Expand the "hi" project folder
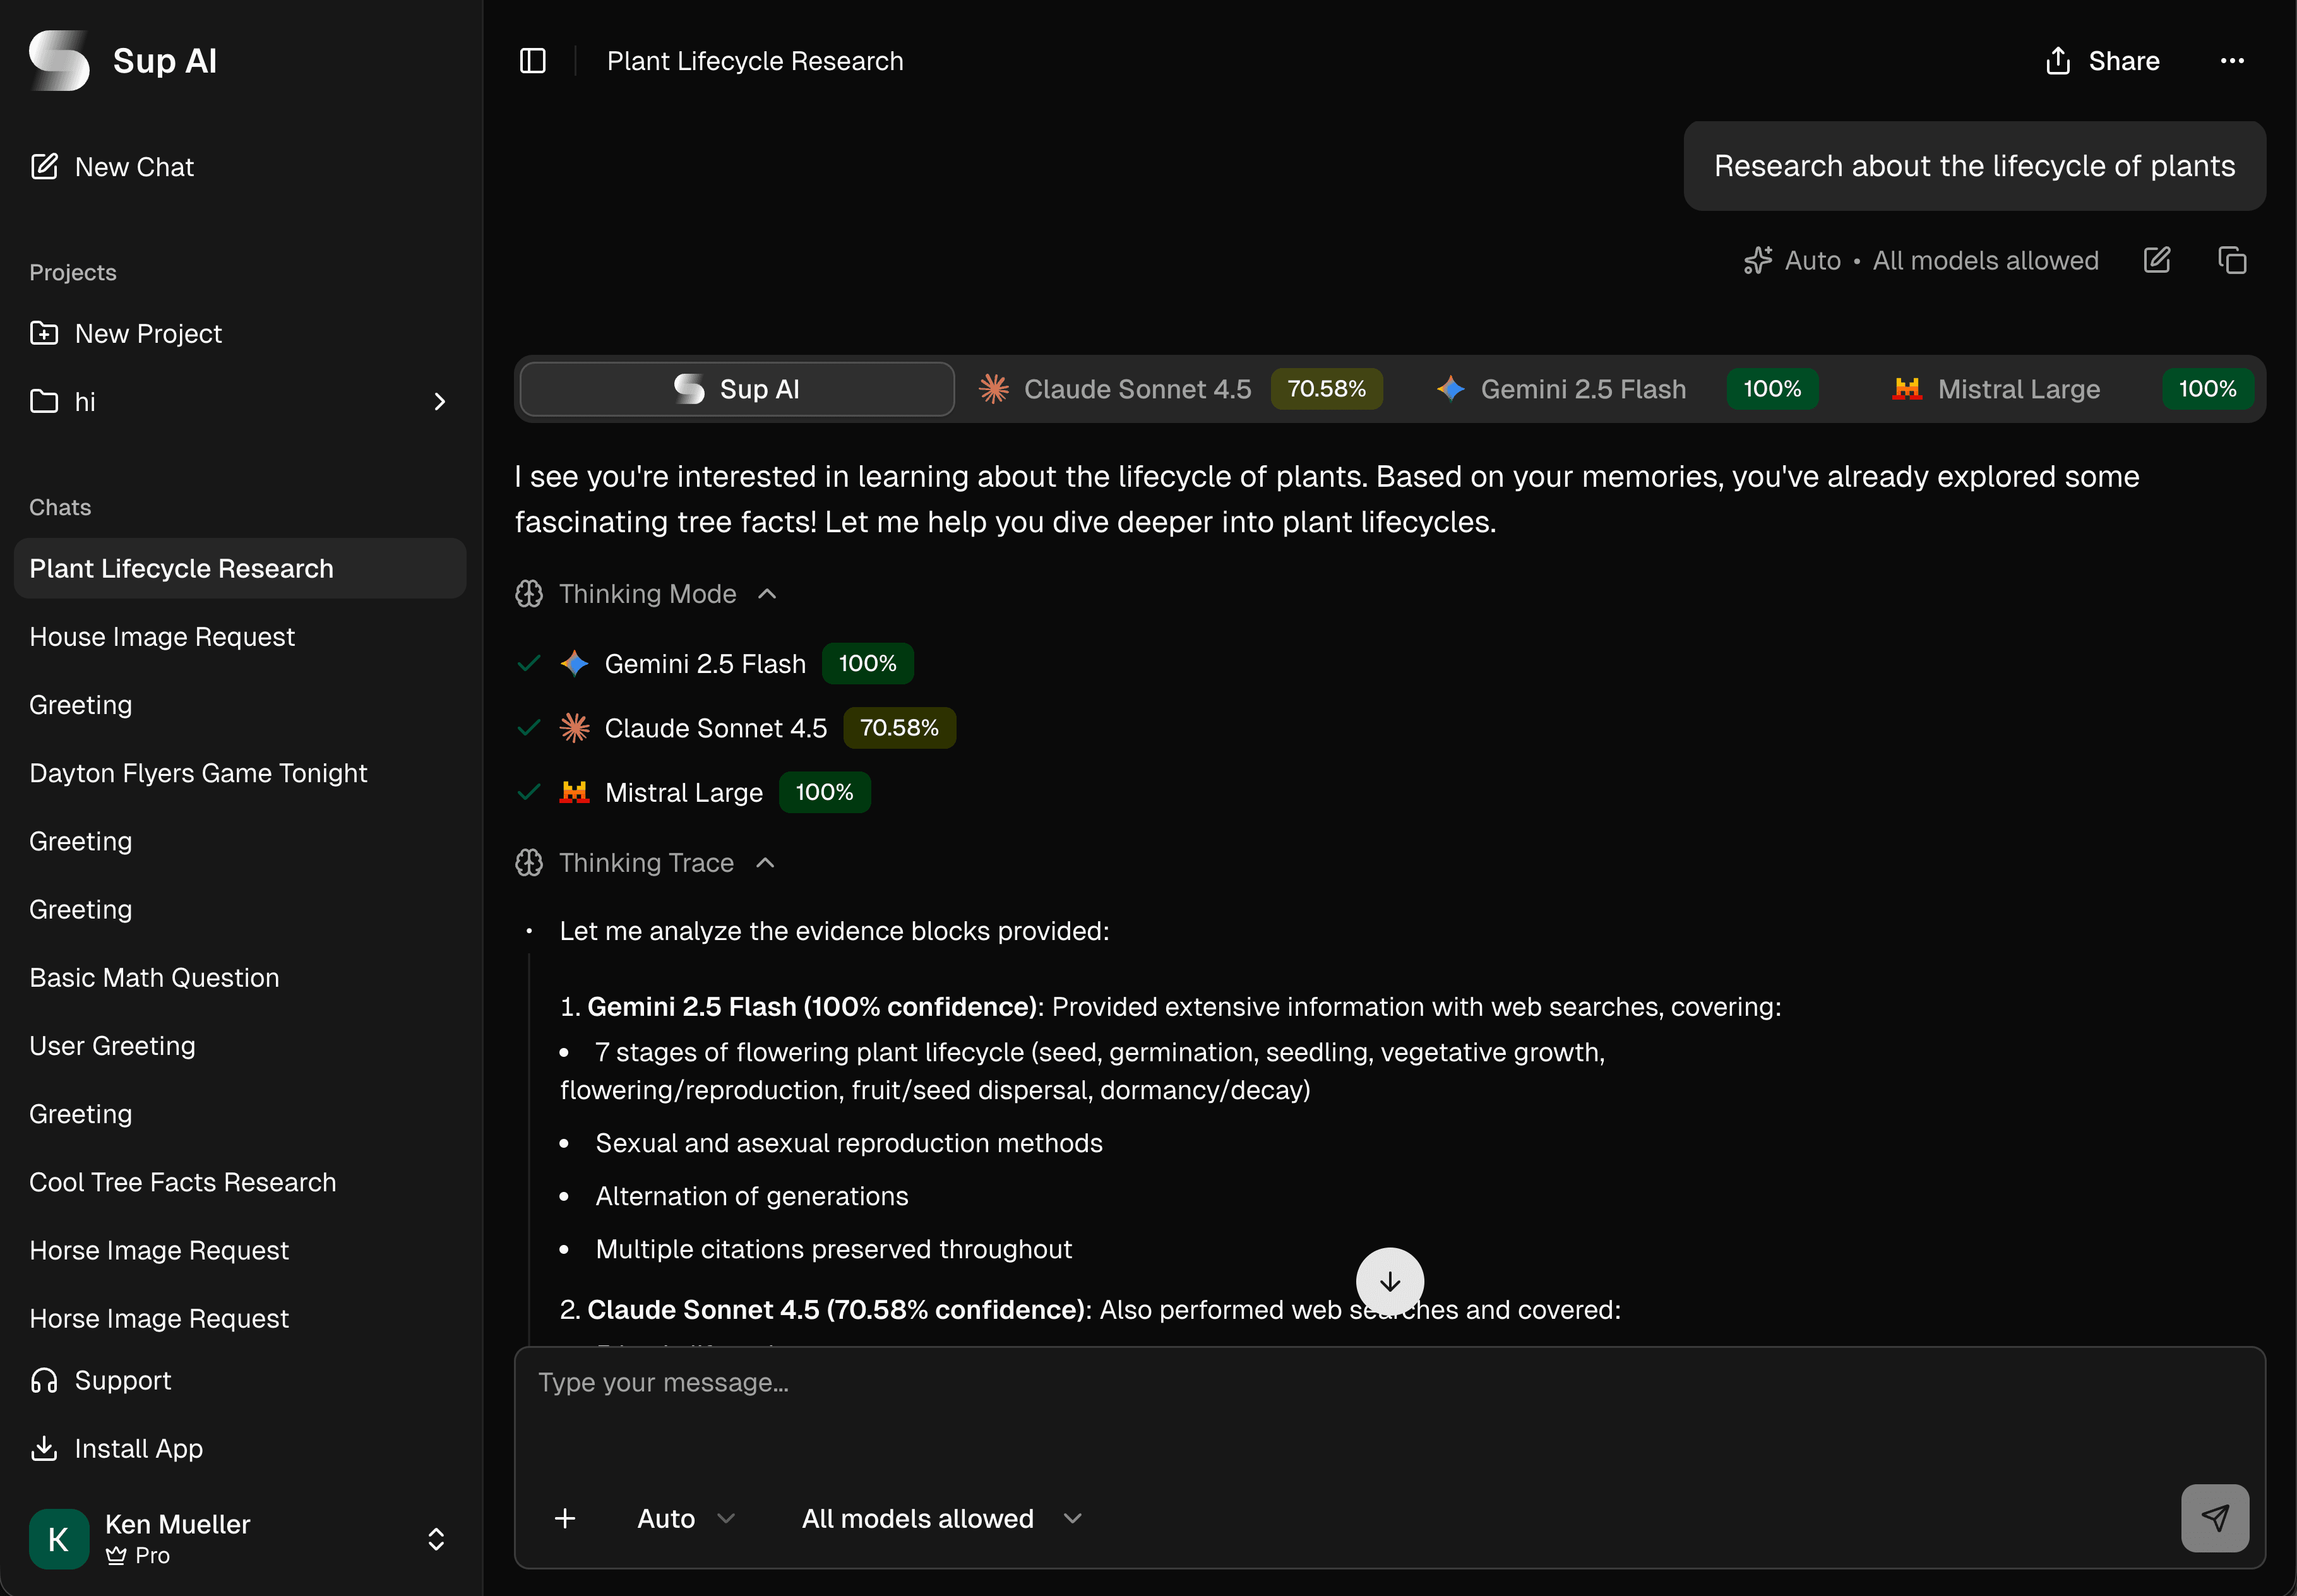 (x=440, y=401)
